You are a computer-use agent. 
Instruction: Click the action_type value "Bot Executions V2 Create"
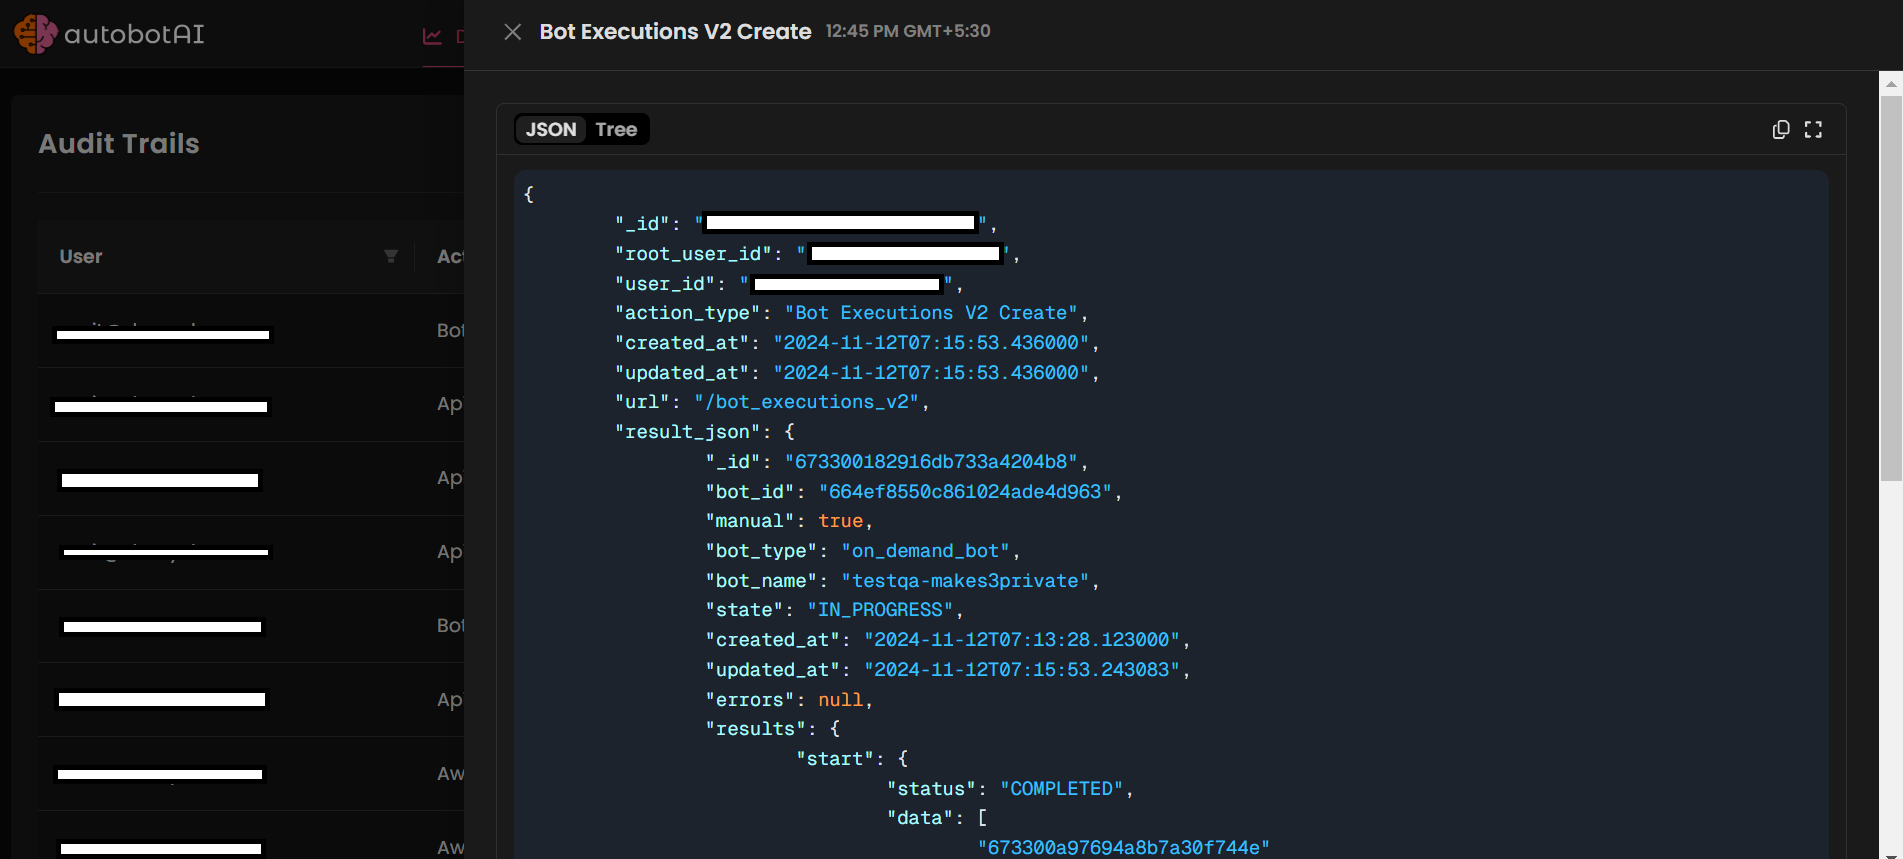pyautogui.click(x=931, y=313)
